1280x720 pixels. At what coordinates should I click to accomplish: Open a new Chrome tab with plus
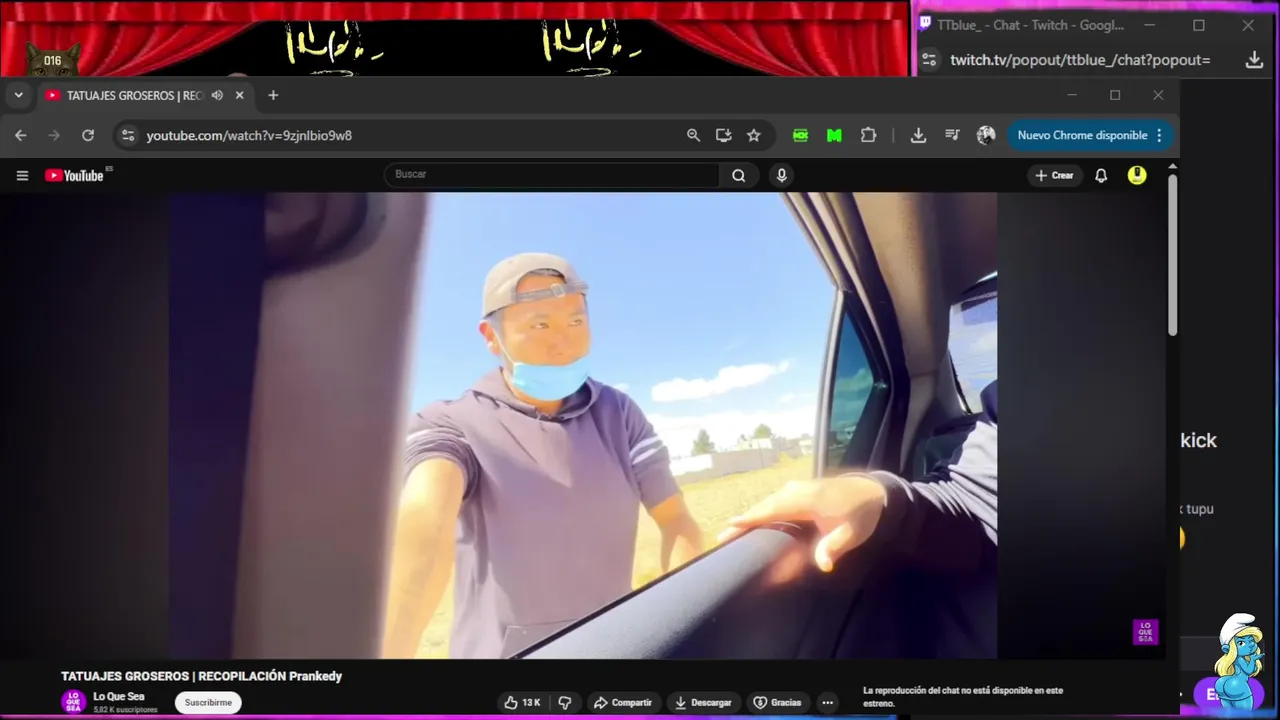pos(273,95)
